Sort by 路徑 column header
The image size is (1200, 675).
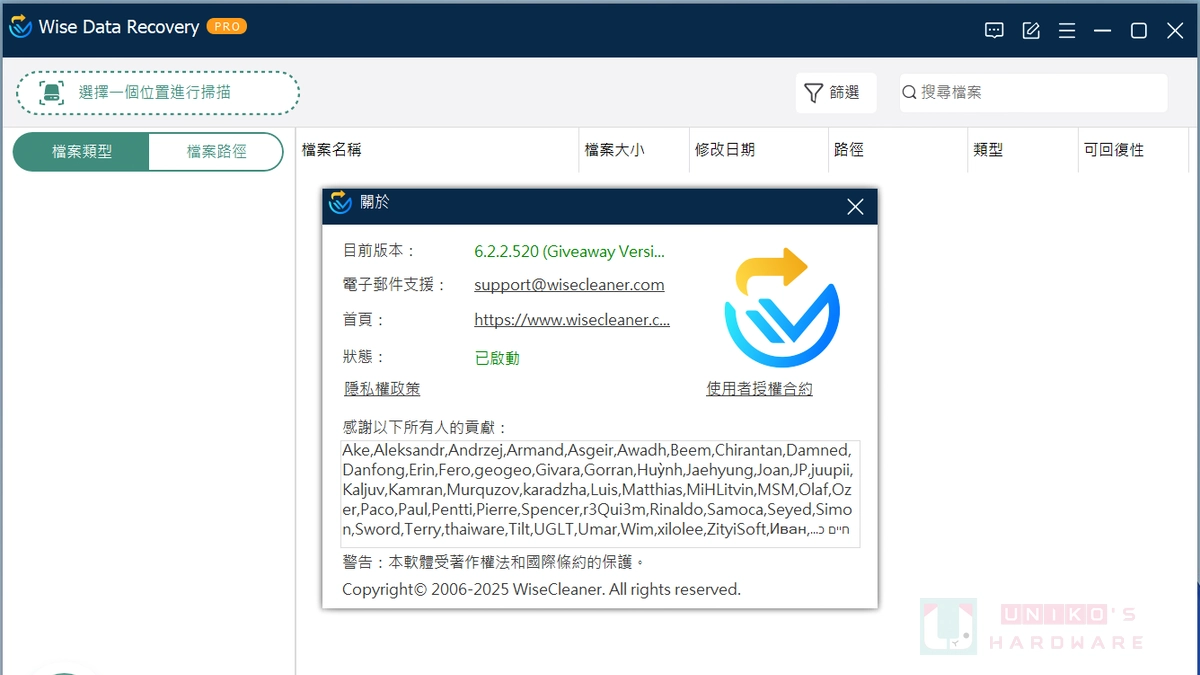click(x=898, y=150)
